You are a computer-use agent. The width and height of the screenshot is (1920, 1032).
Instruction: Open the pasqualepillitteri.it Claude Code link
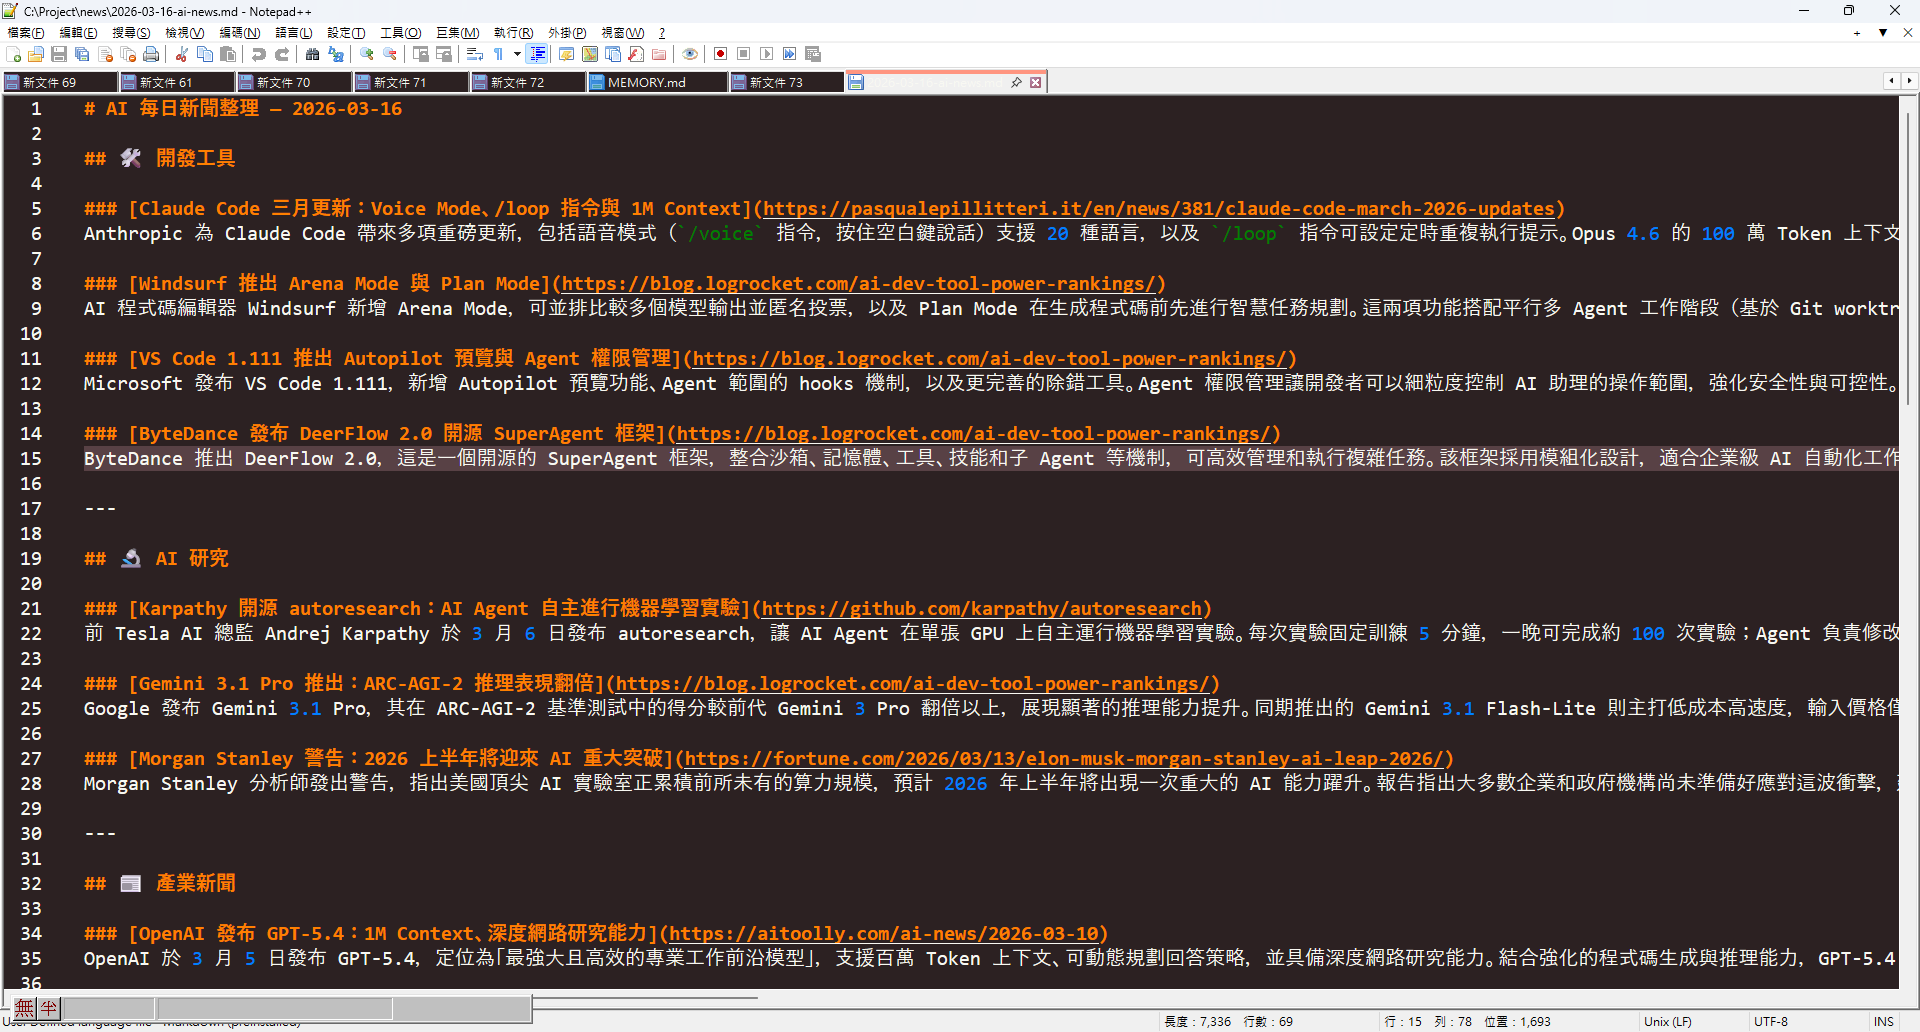point(1159,209)
